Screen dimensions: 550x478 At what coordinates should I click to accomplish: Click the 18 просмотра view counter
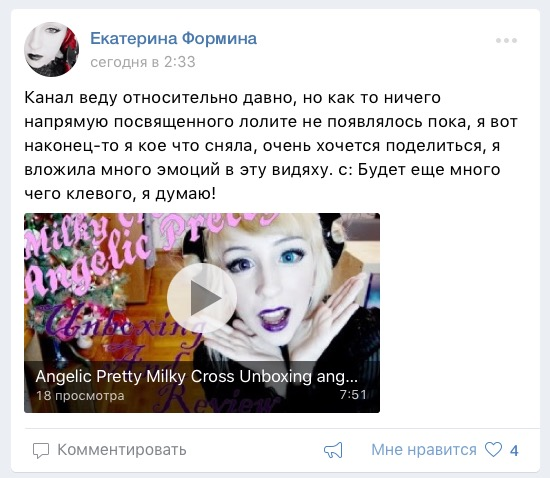[x=80, y=396]
